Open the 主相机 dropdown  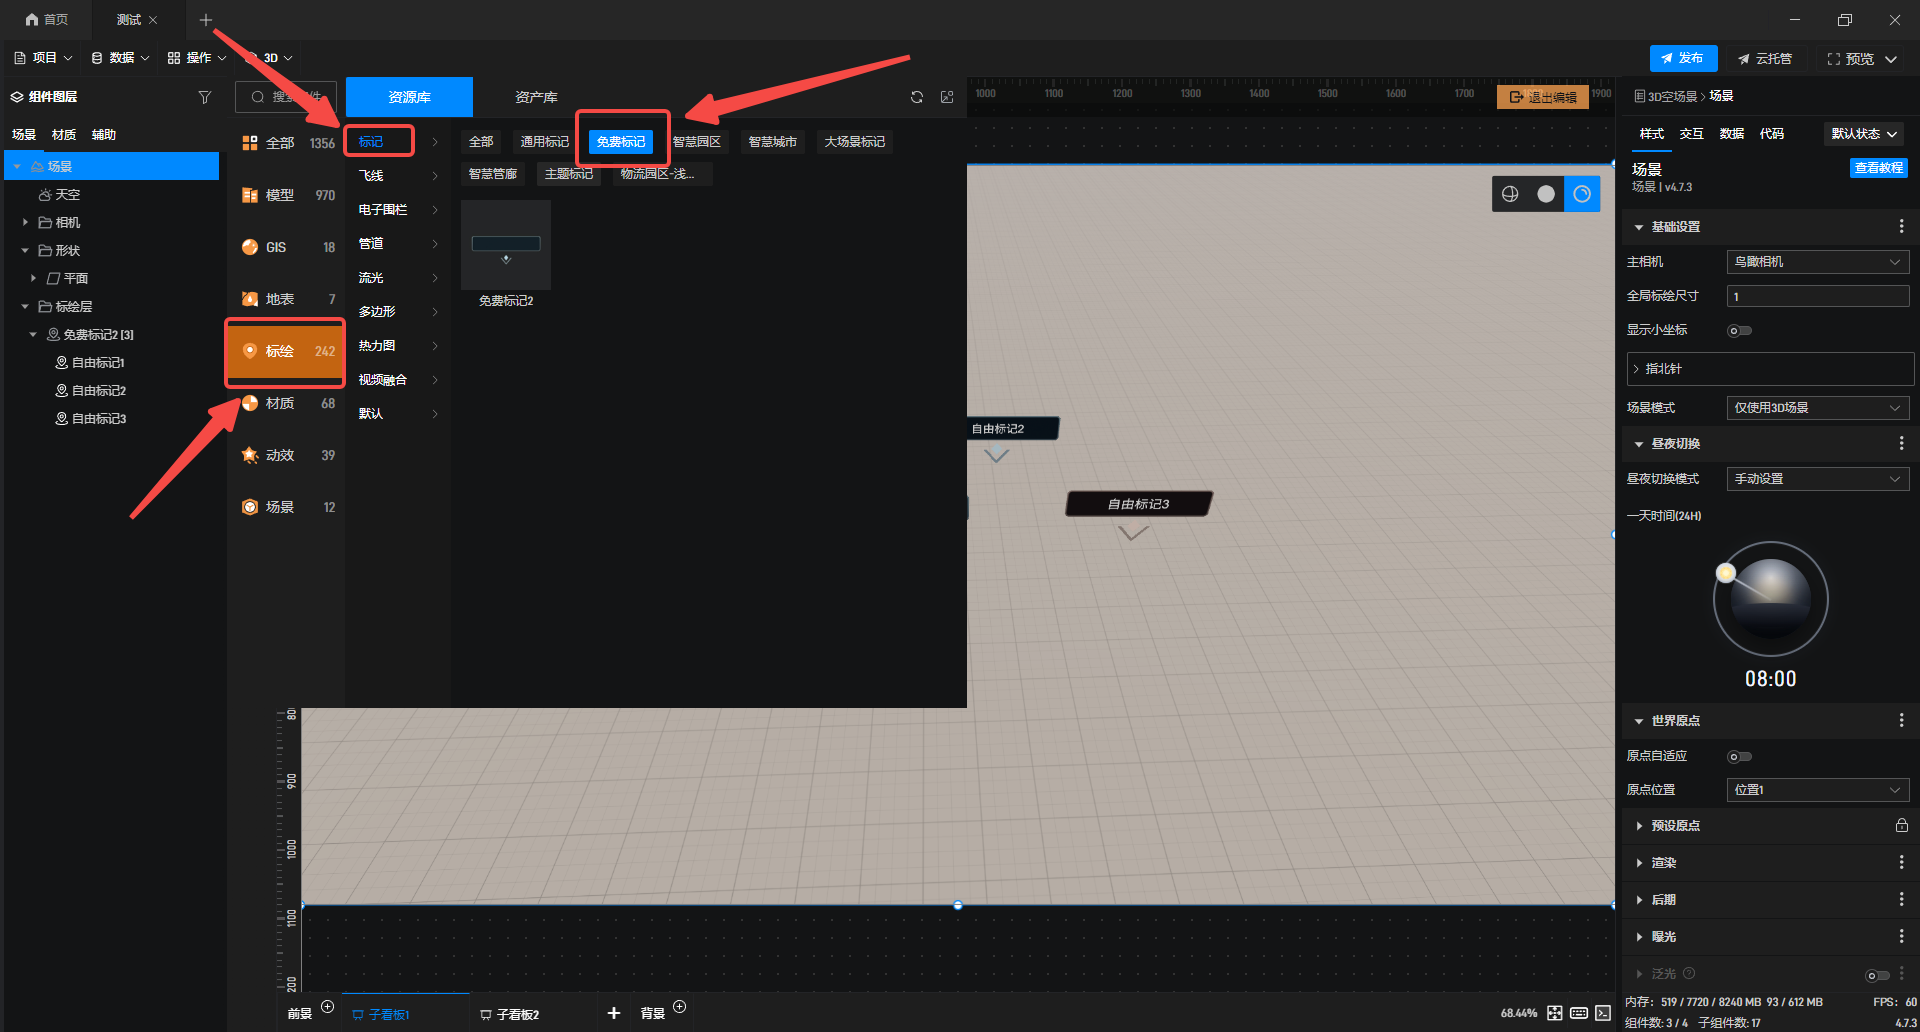pyautogui.click(x=1817, y=262)
